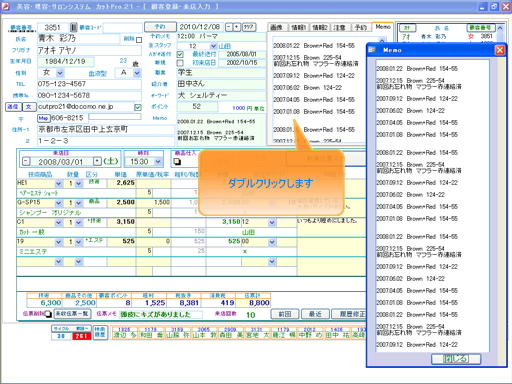Screen dimensions: 512x384
Task: Select customer 2929 森田 in the bottom strip
Action: (x=230, y=333)
